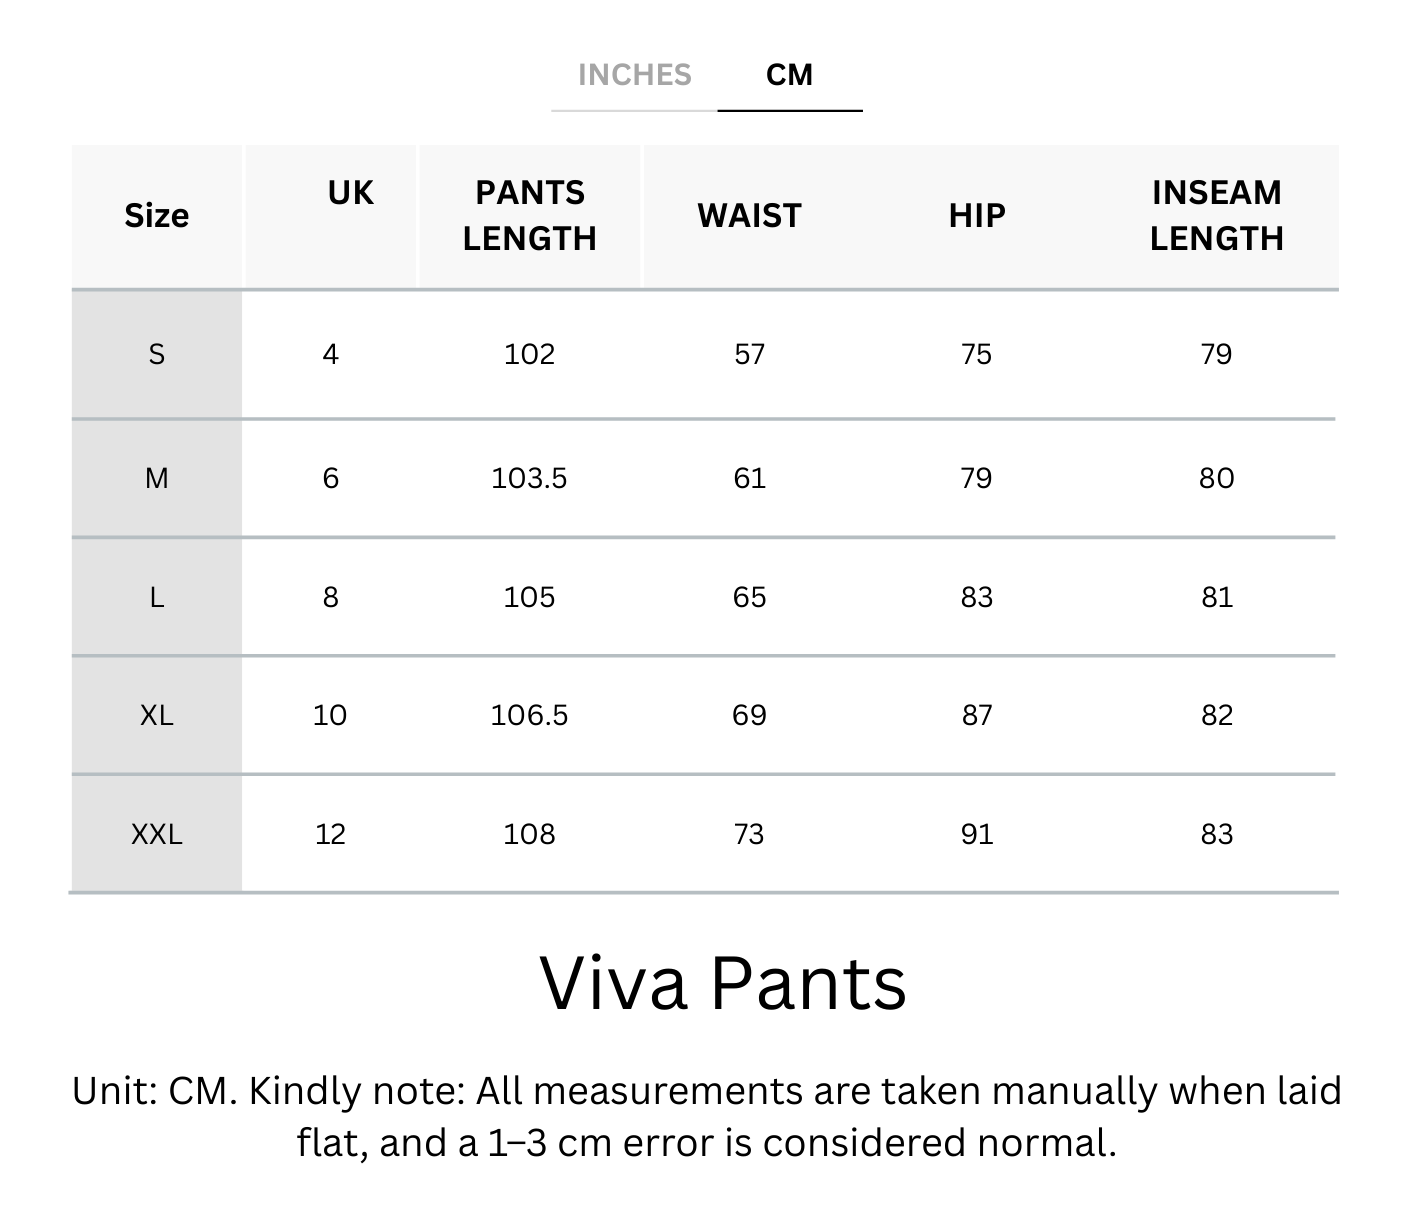This screenshot has height=1220, width=1414.
Task: Click the UK column header
Action: click(x=350, y=193)
